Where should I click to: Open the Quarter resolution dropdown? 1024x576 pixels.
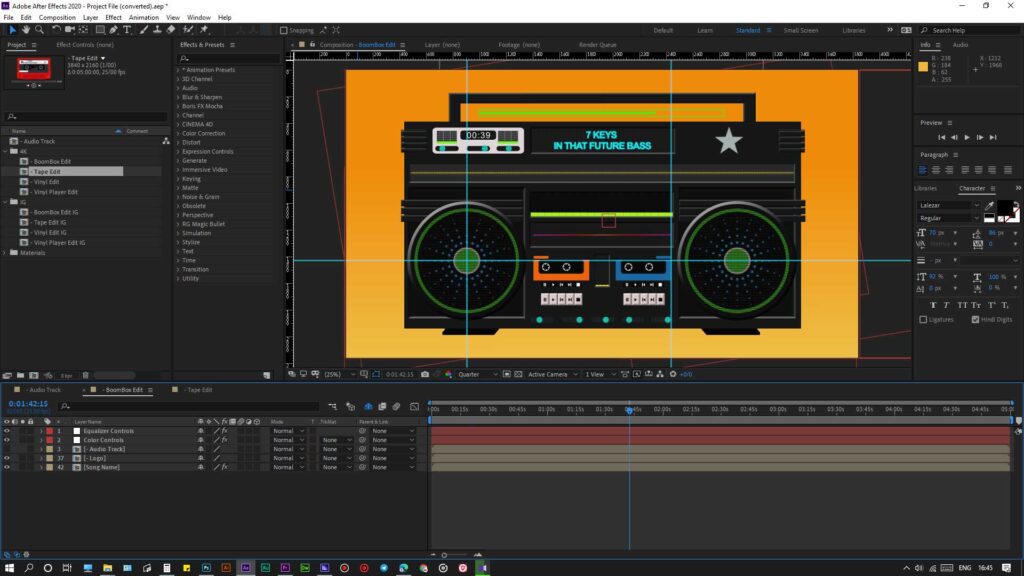click(477, 374)
